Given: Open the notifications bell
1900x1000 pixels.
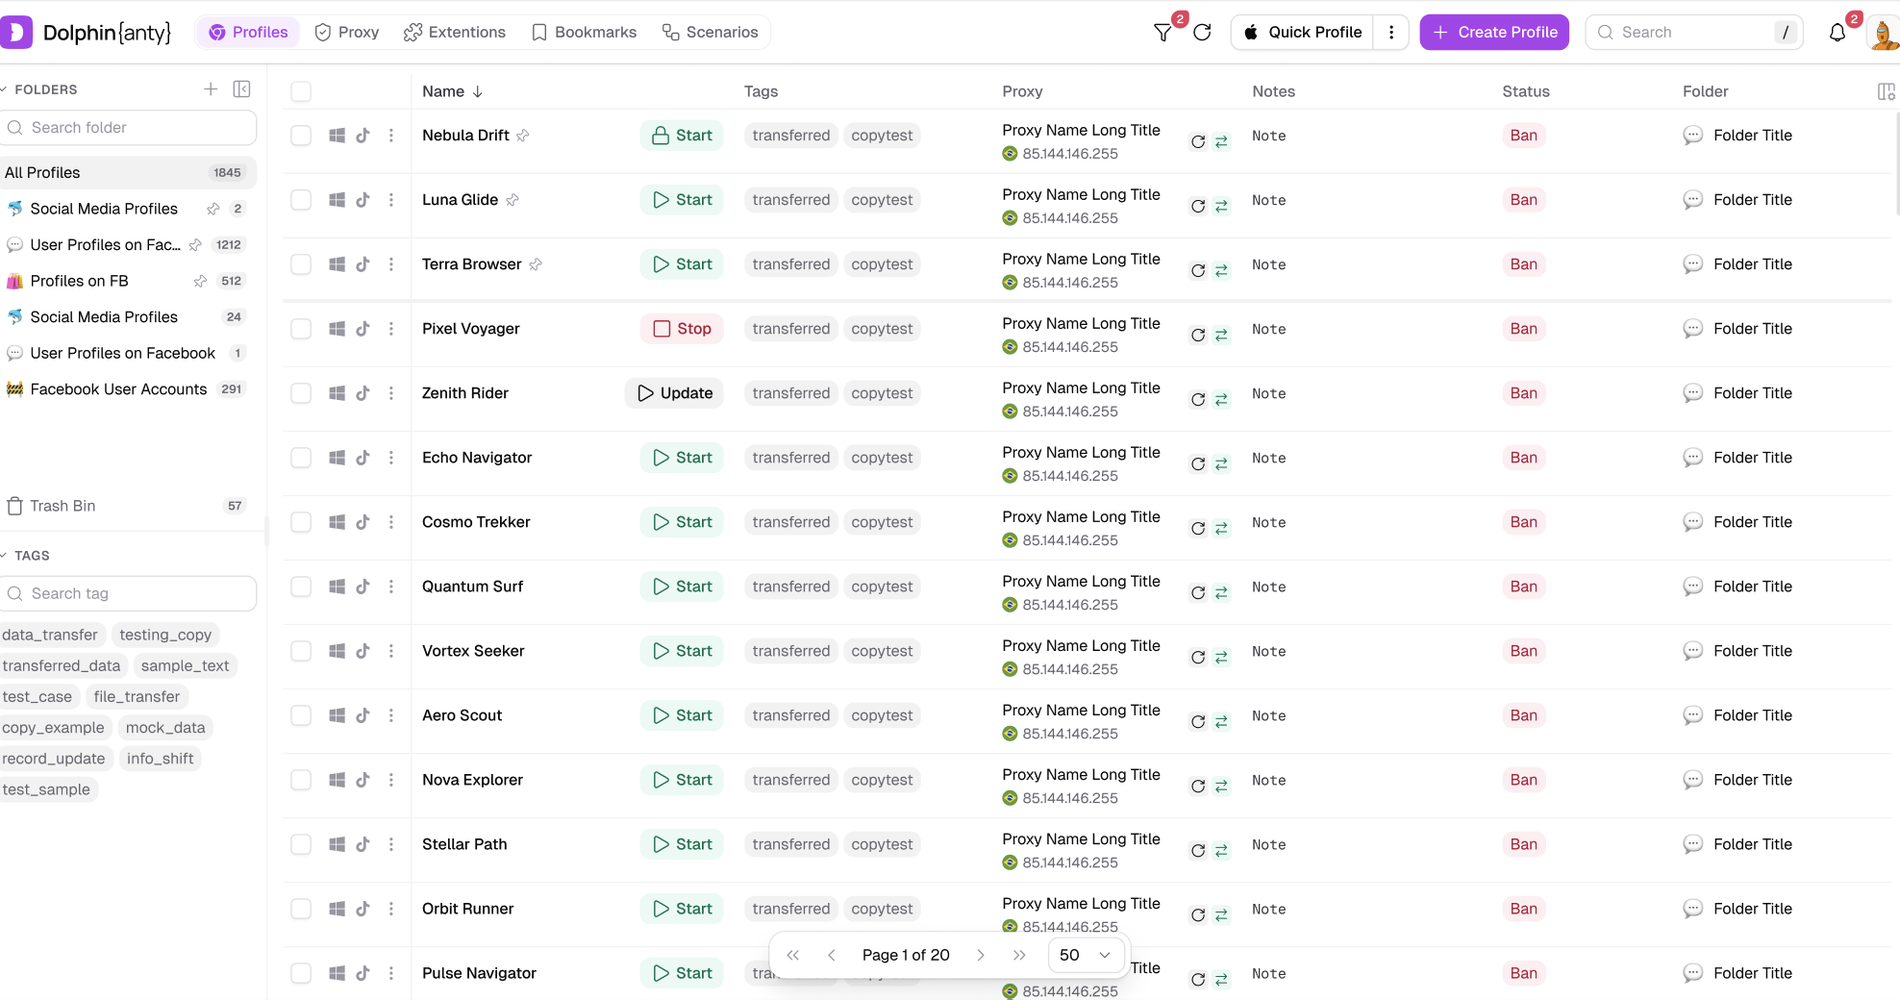Looking at the screenshot, I should (x=1837, y=32).
